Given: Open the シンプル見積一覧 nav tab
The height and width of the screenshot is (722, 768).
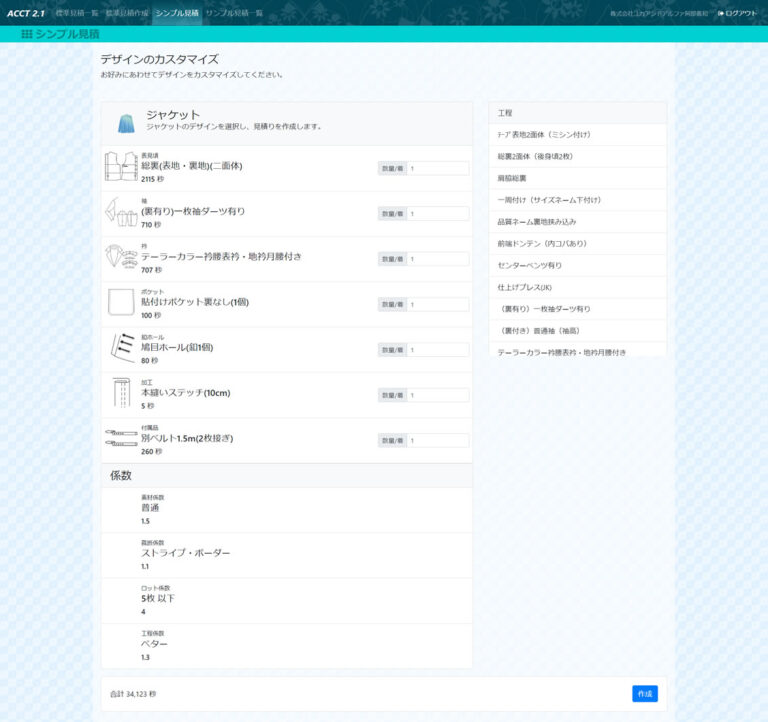Looking at the screenshot, I should coord(234,13).
